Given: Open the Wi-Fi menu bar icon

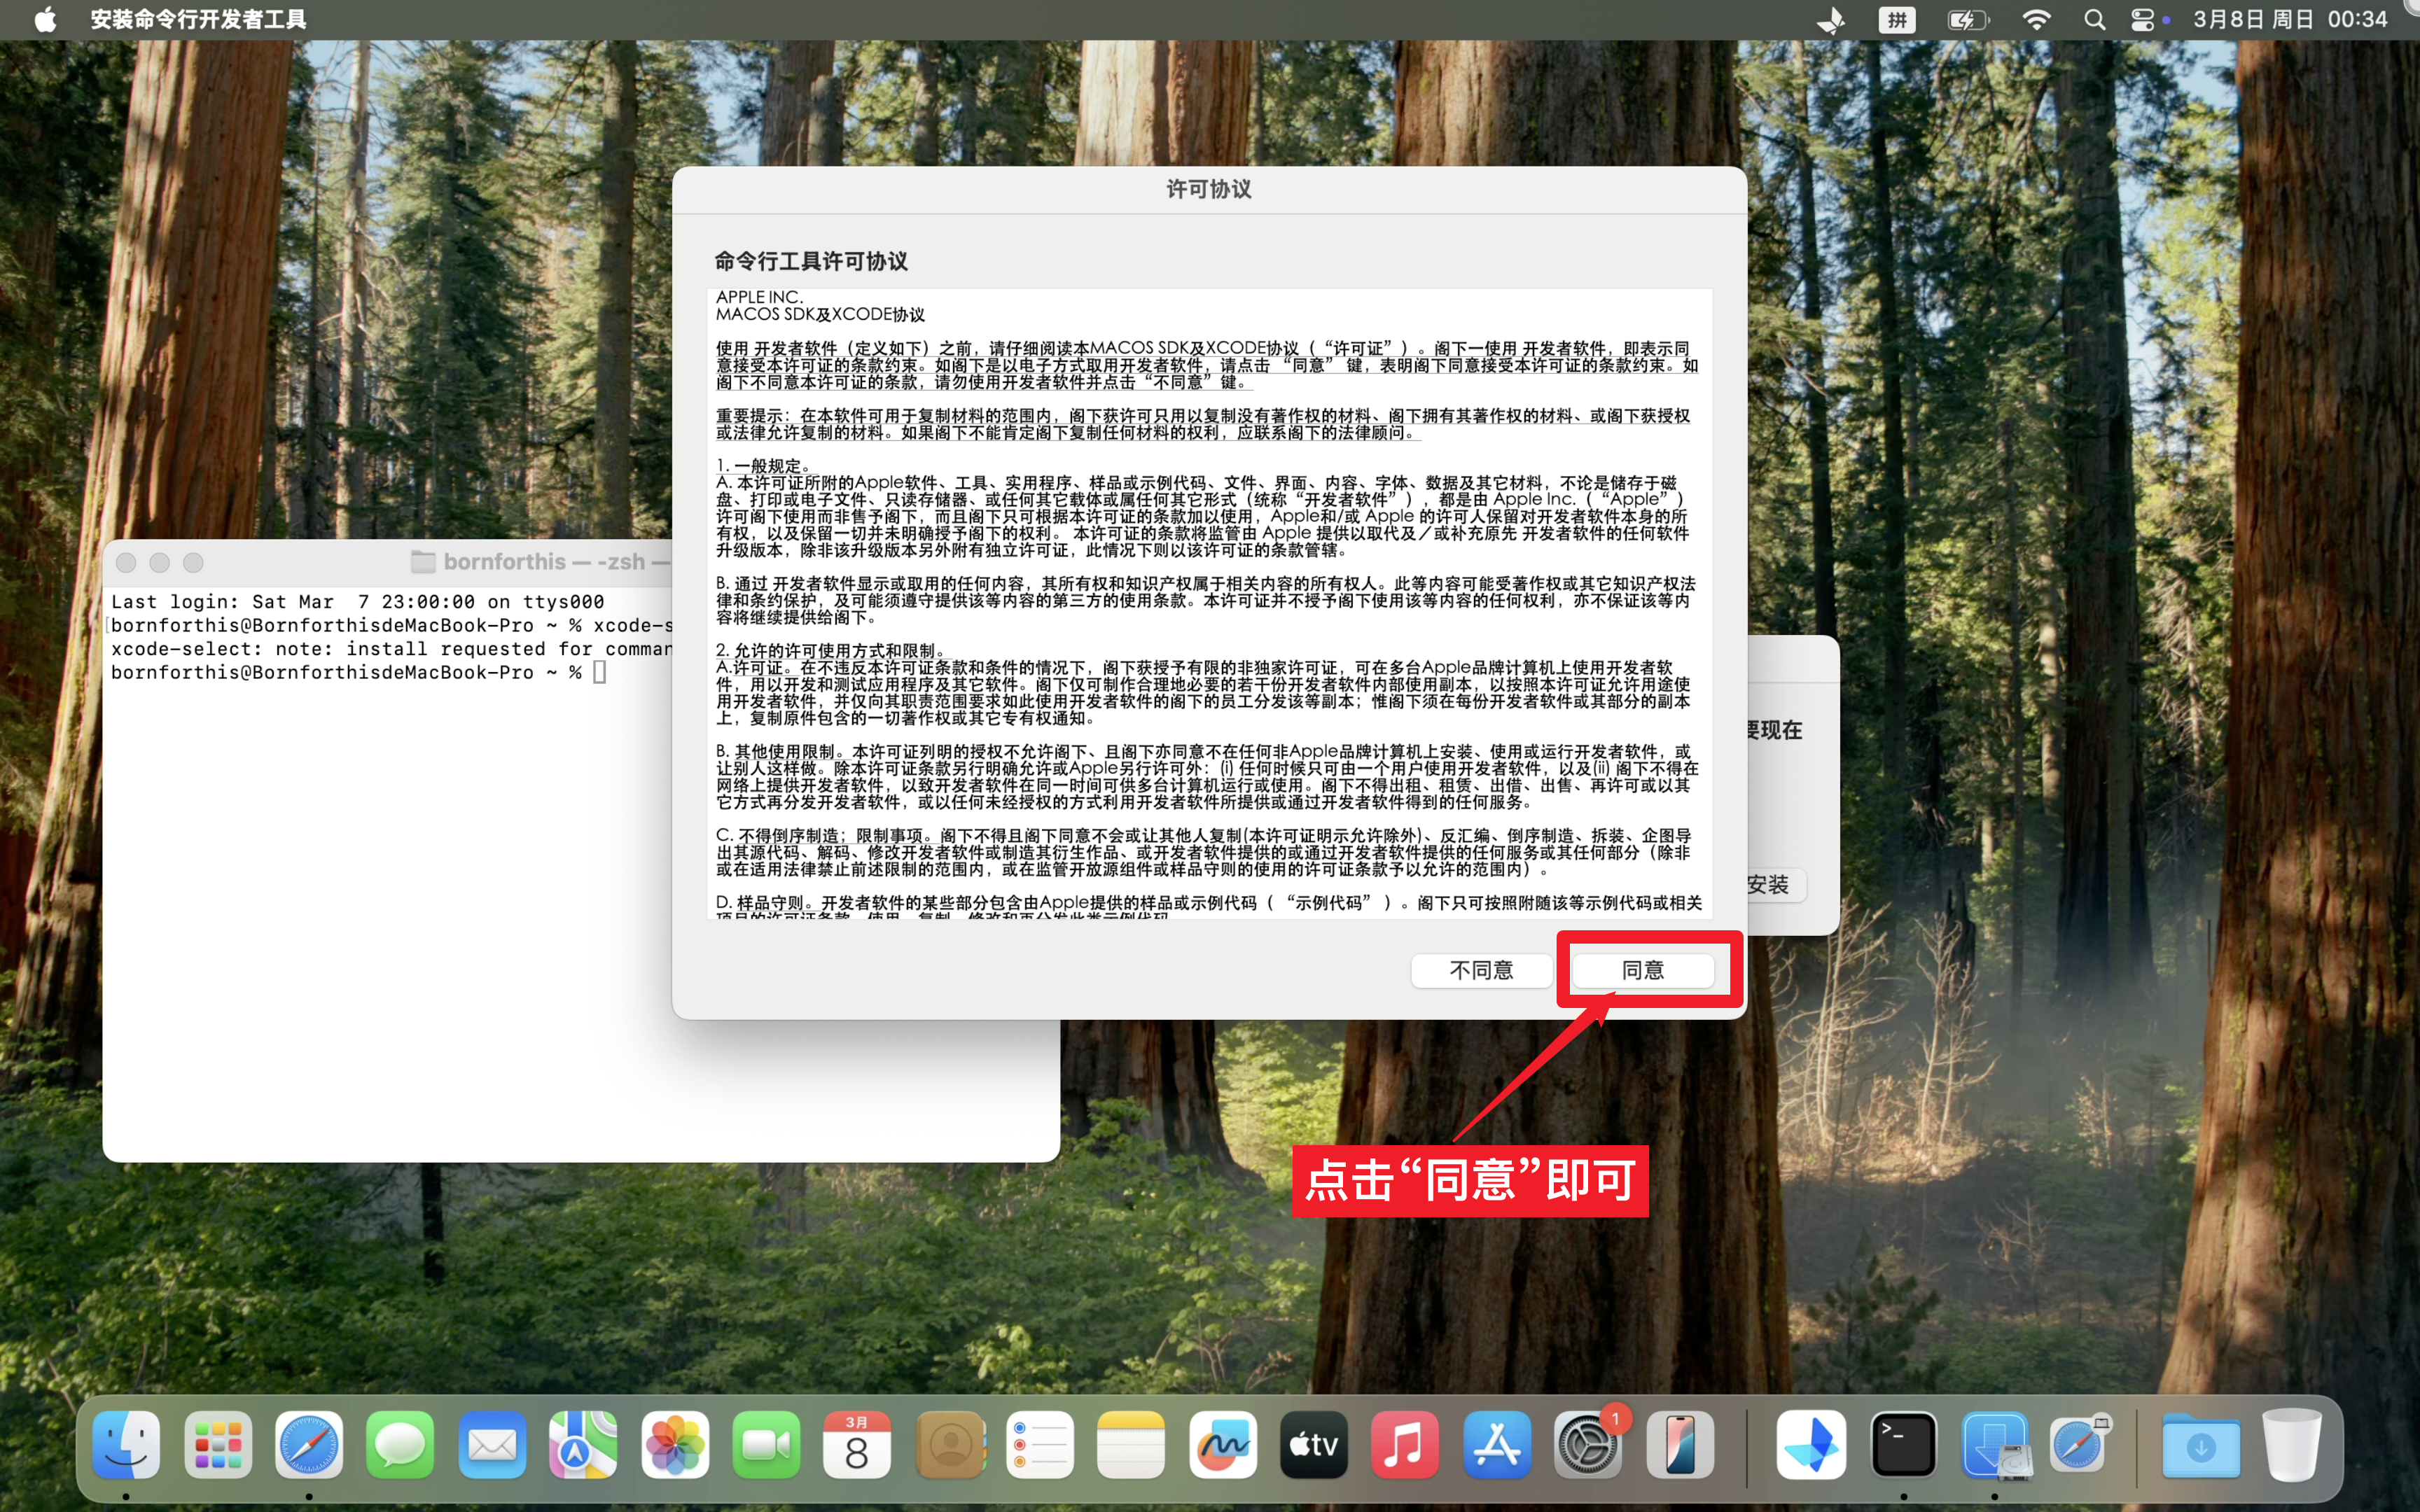Looking at the screenshot, I should [2036, 19].
